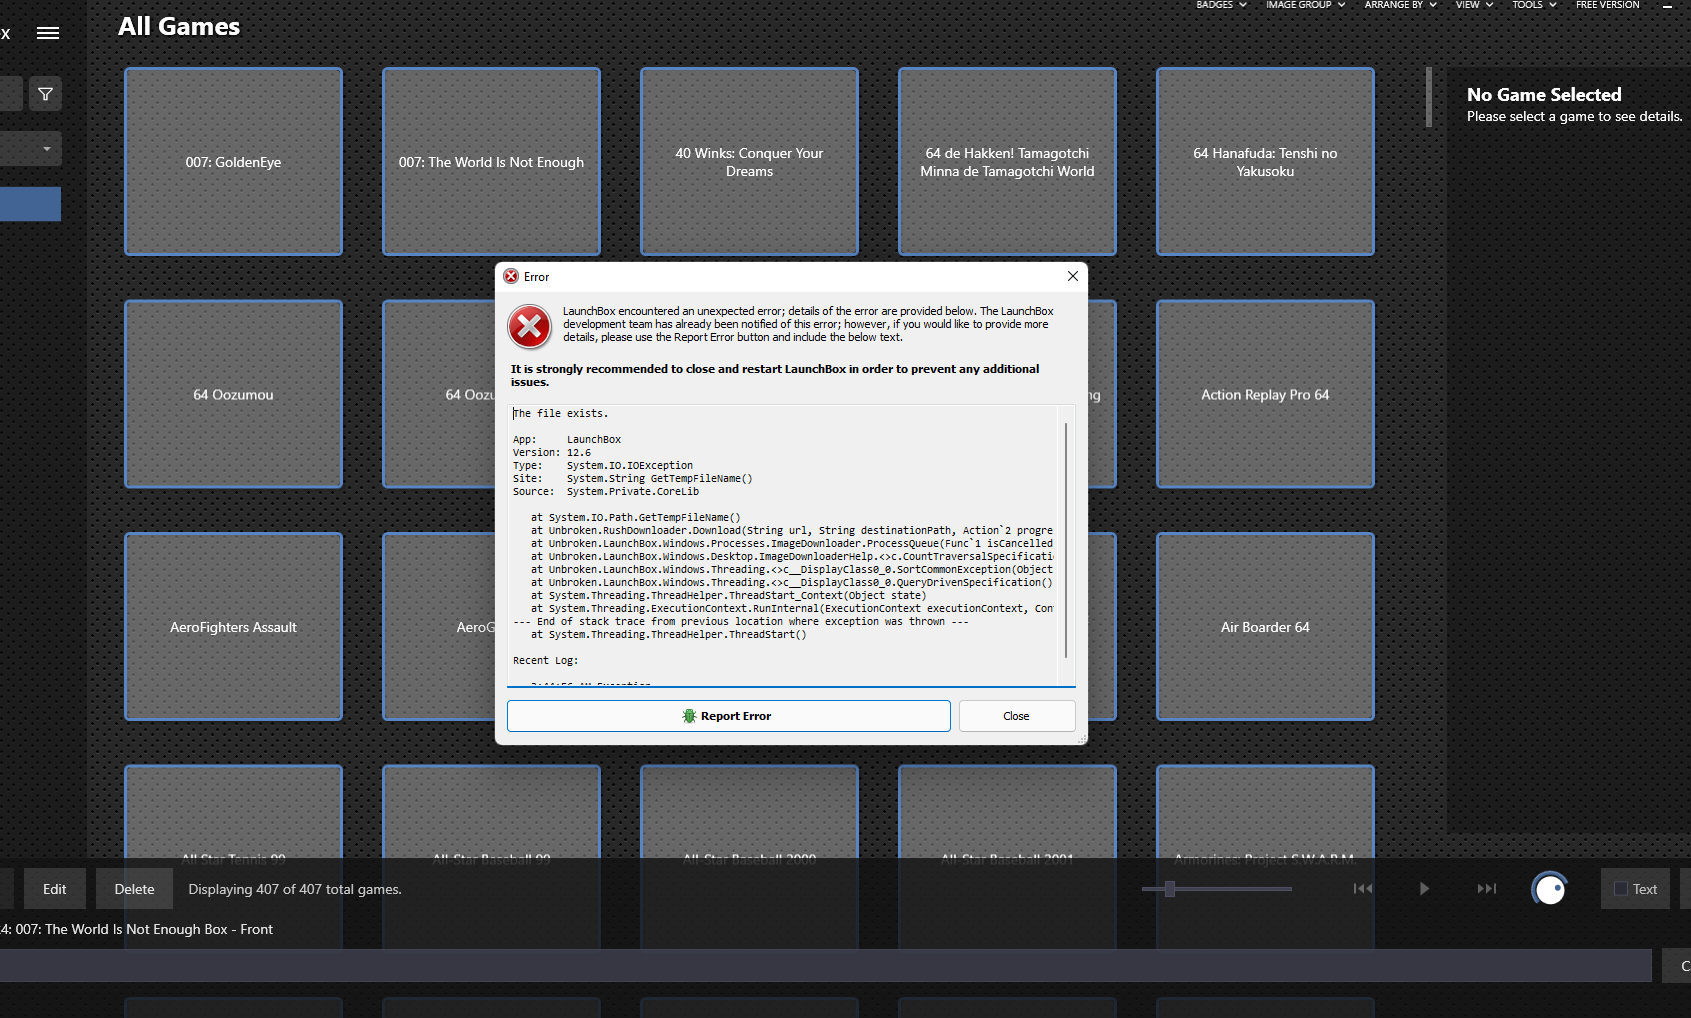Click the error details vertical scrollbar
Image resolution: width=1691 pixels, height=1018 pixels.
click(x=1066, y=540)
